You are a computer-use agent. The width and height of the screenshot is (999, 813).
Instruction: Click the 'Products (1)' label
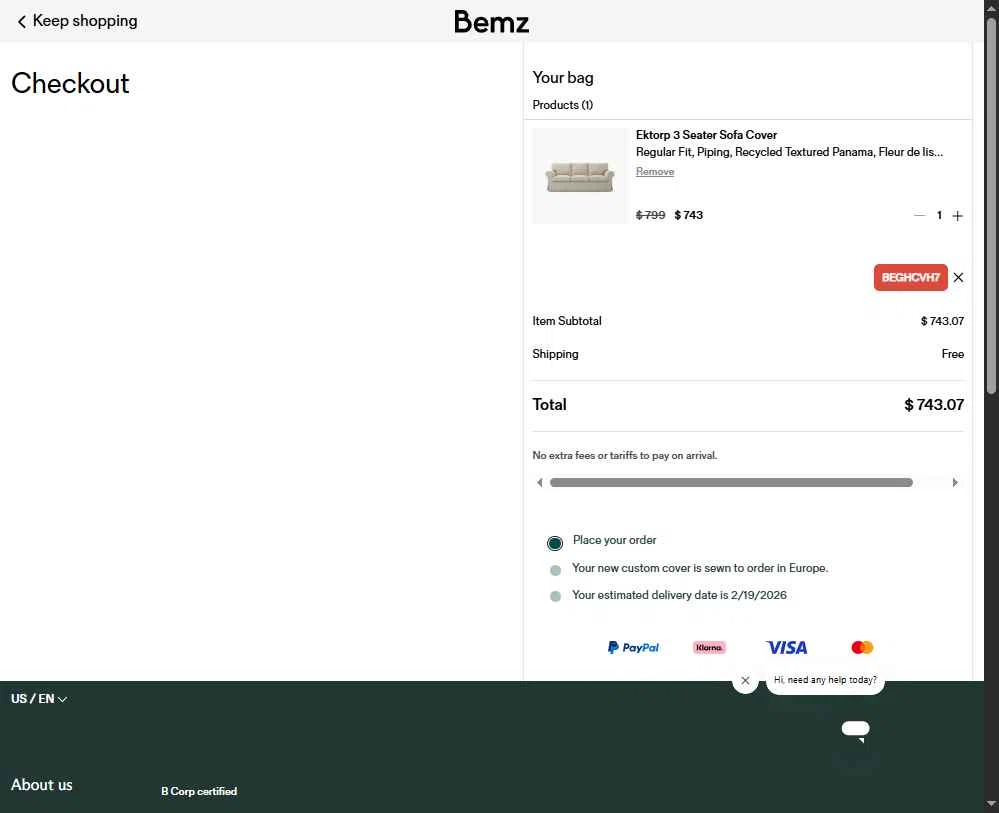(563, 105)
